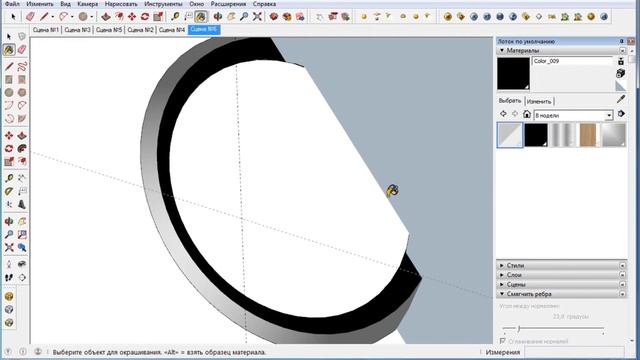Open the Line tool dropdown arrow
The height and width of the screenshot is (360, 640).
(x=52, y=17)
